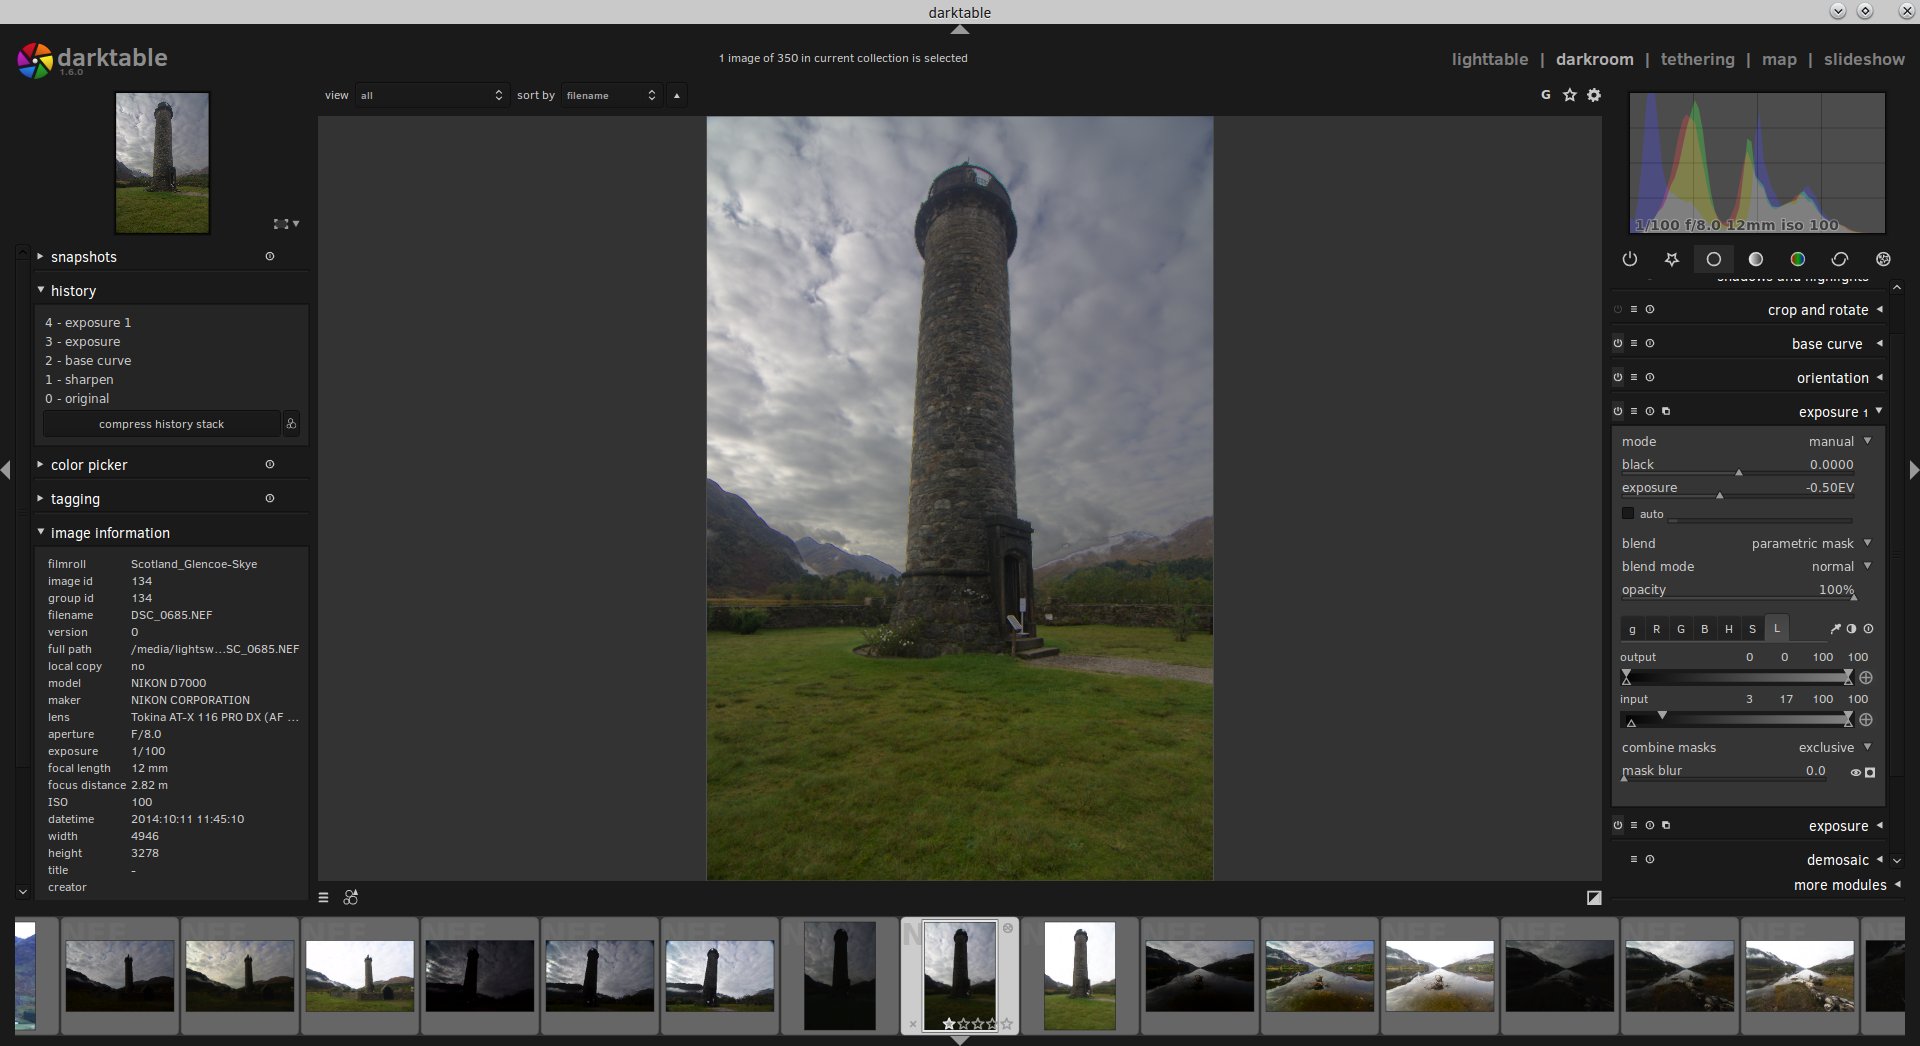Reset parameters of demosaic module
This screenshot has width=1920, height=1046.
click(1650, 859)
